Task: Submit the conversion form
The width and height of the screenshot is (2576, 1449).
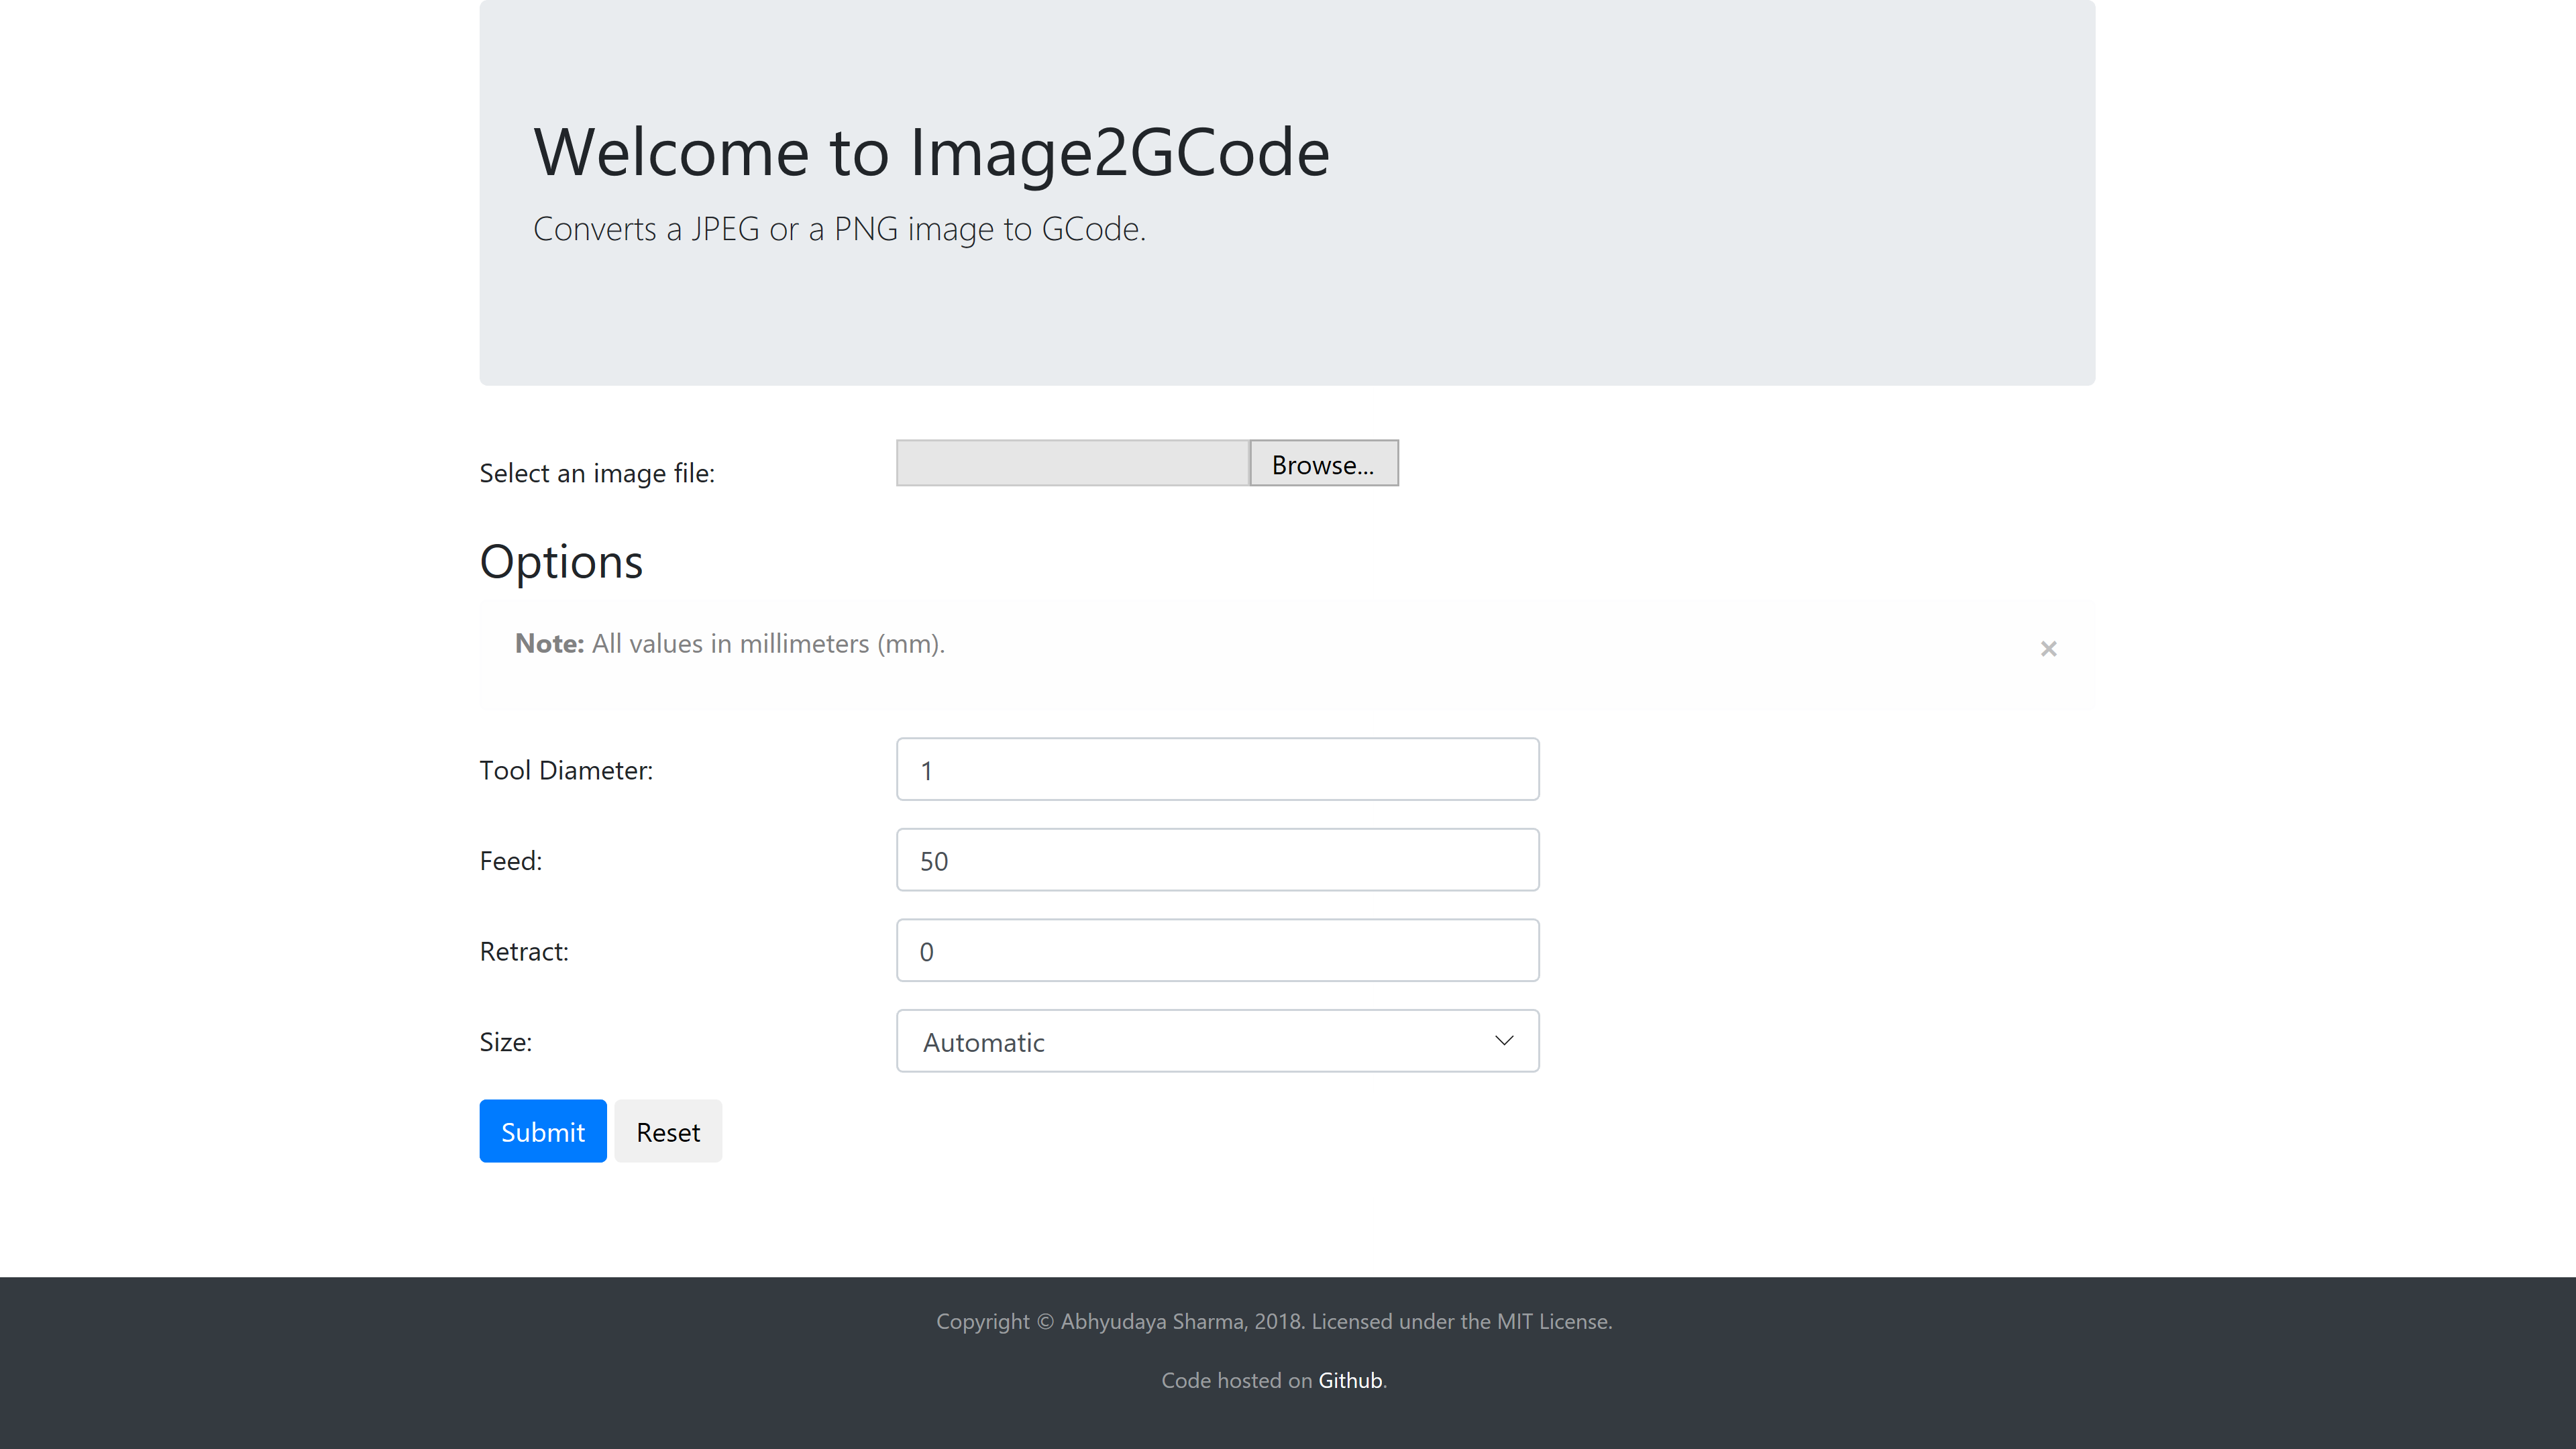Action: click(542, 1132)
